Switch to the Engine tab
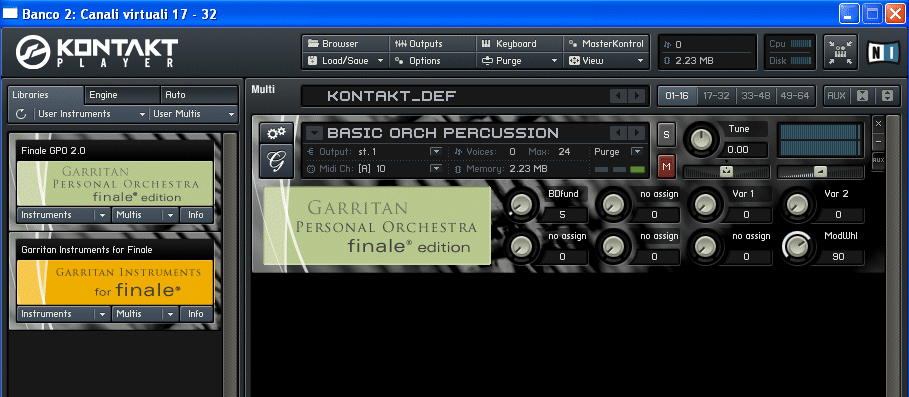 pos(122,95)
